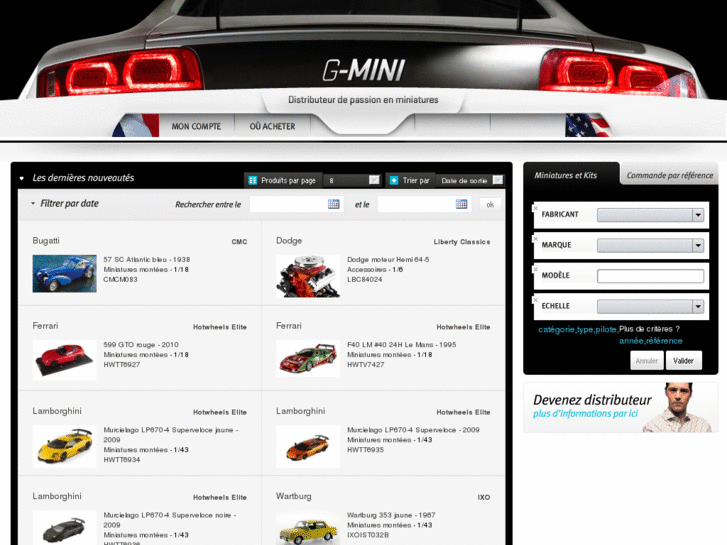Click the 57 SC Atlantic bleu - 1938 title
This screenshot has height=545, width=727.
click(147, 259)
